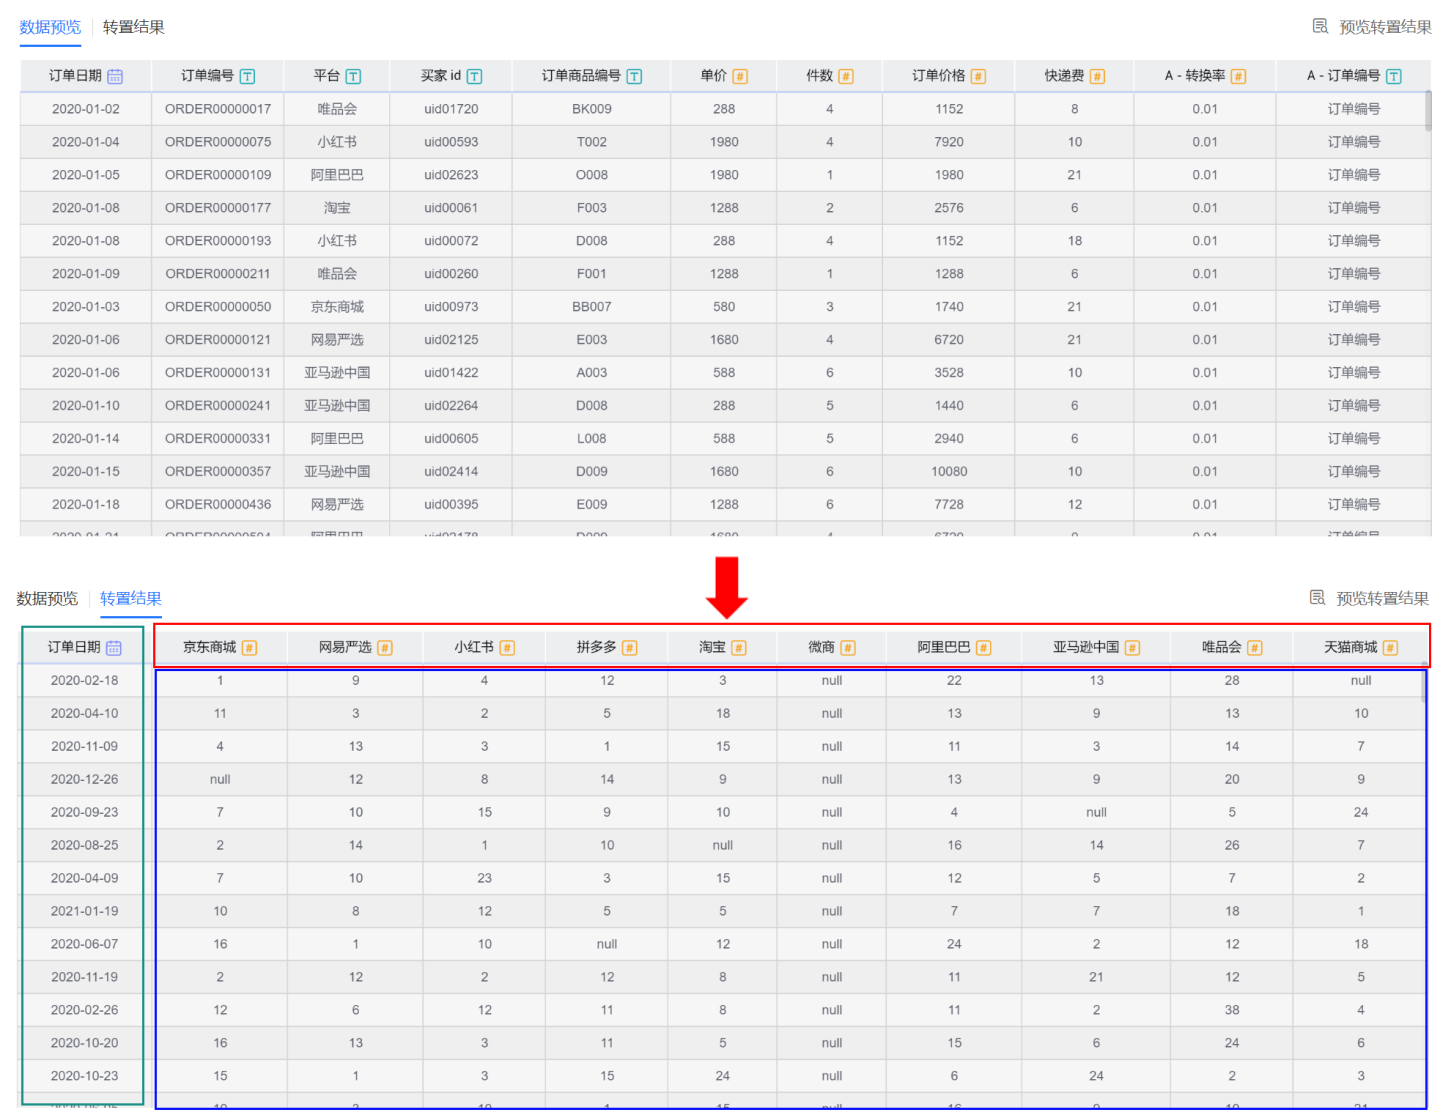Click numeric type icon next to 单价 header

(x=740, y=77)
